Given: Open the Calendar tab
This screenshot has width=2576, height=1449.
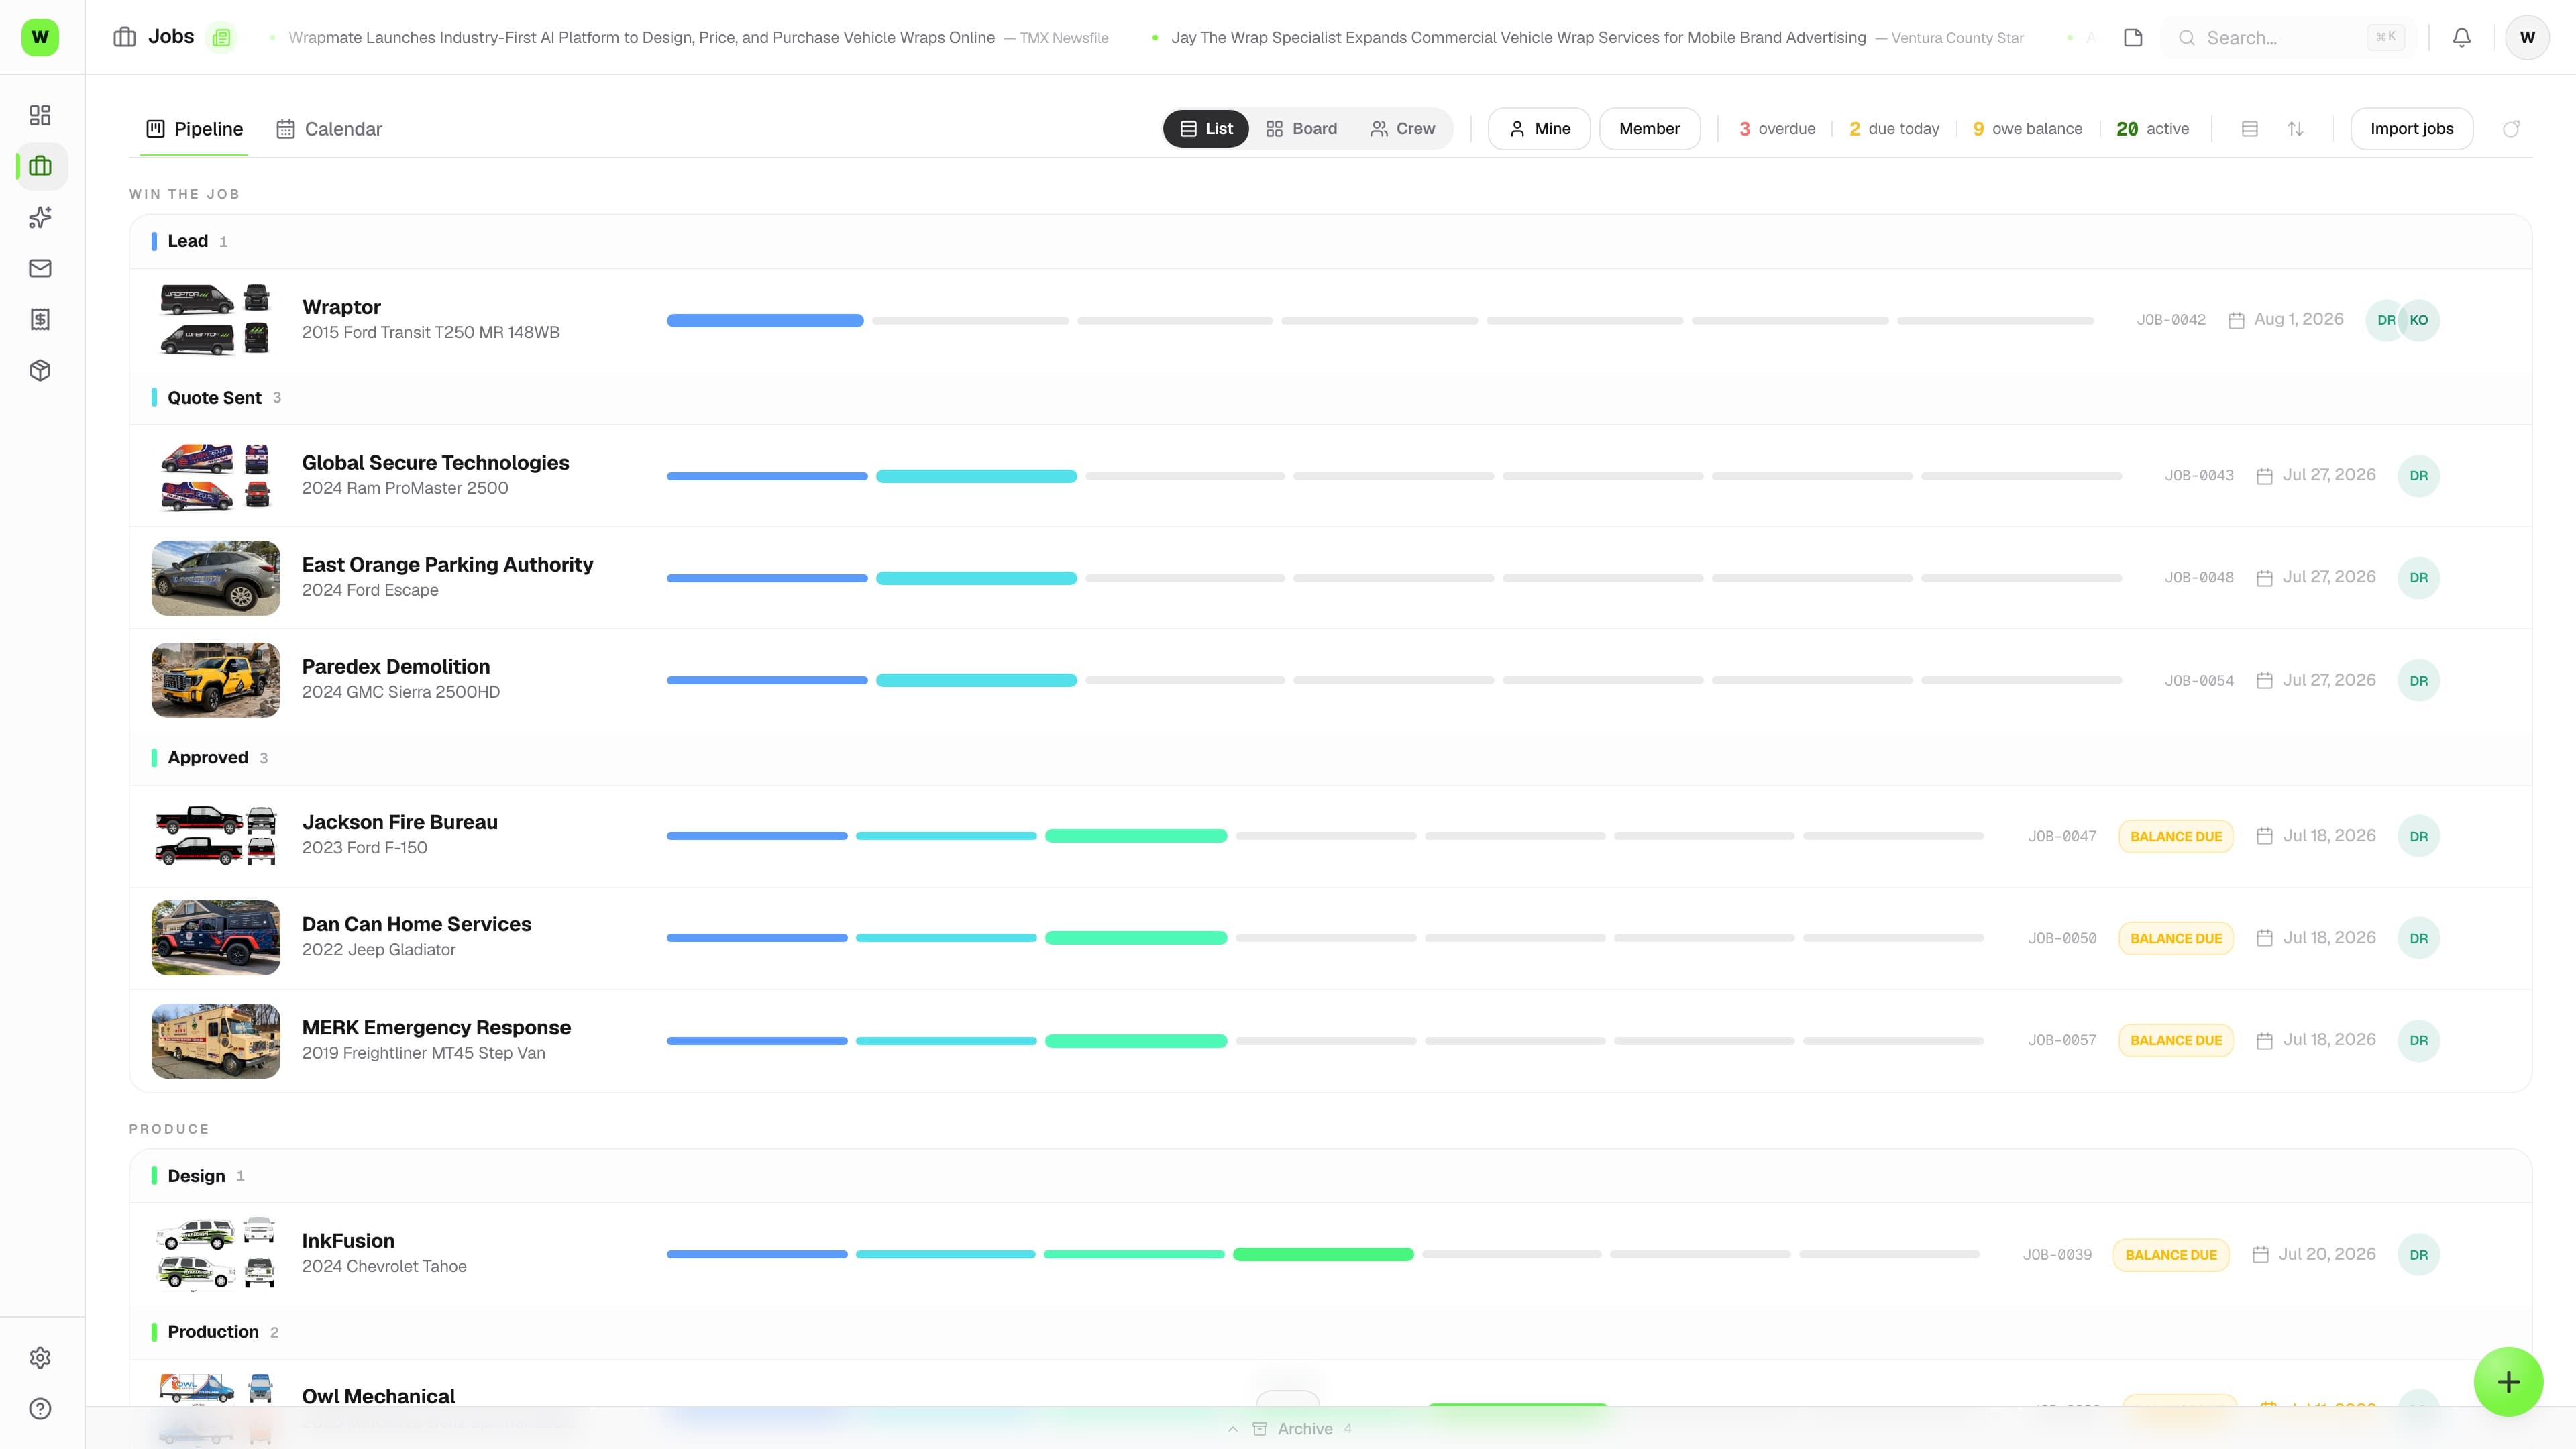Looking at the screenshot, I should tap(329, 129).
